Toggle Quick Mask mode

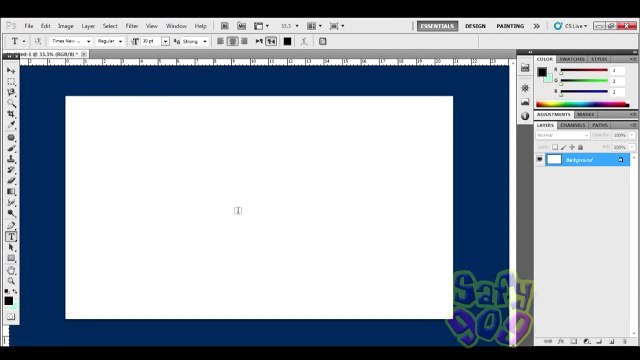(x=11, y=316)
